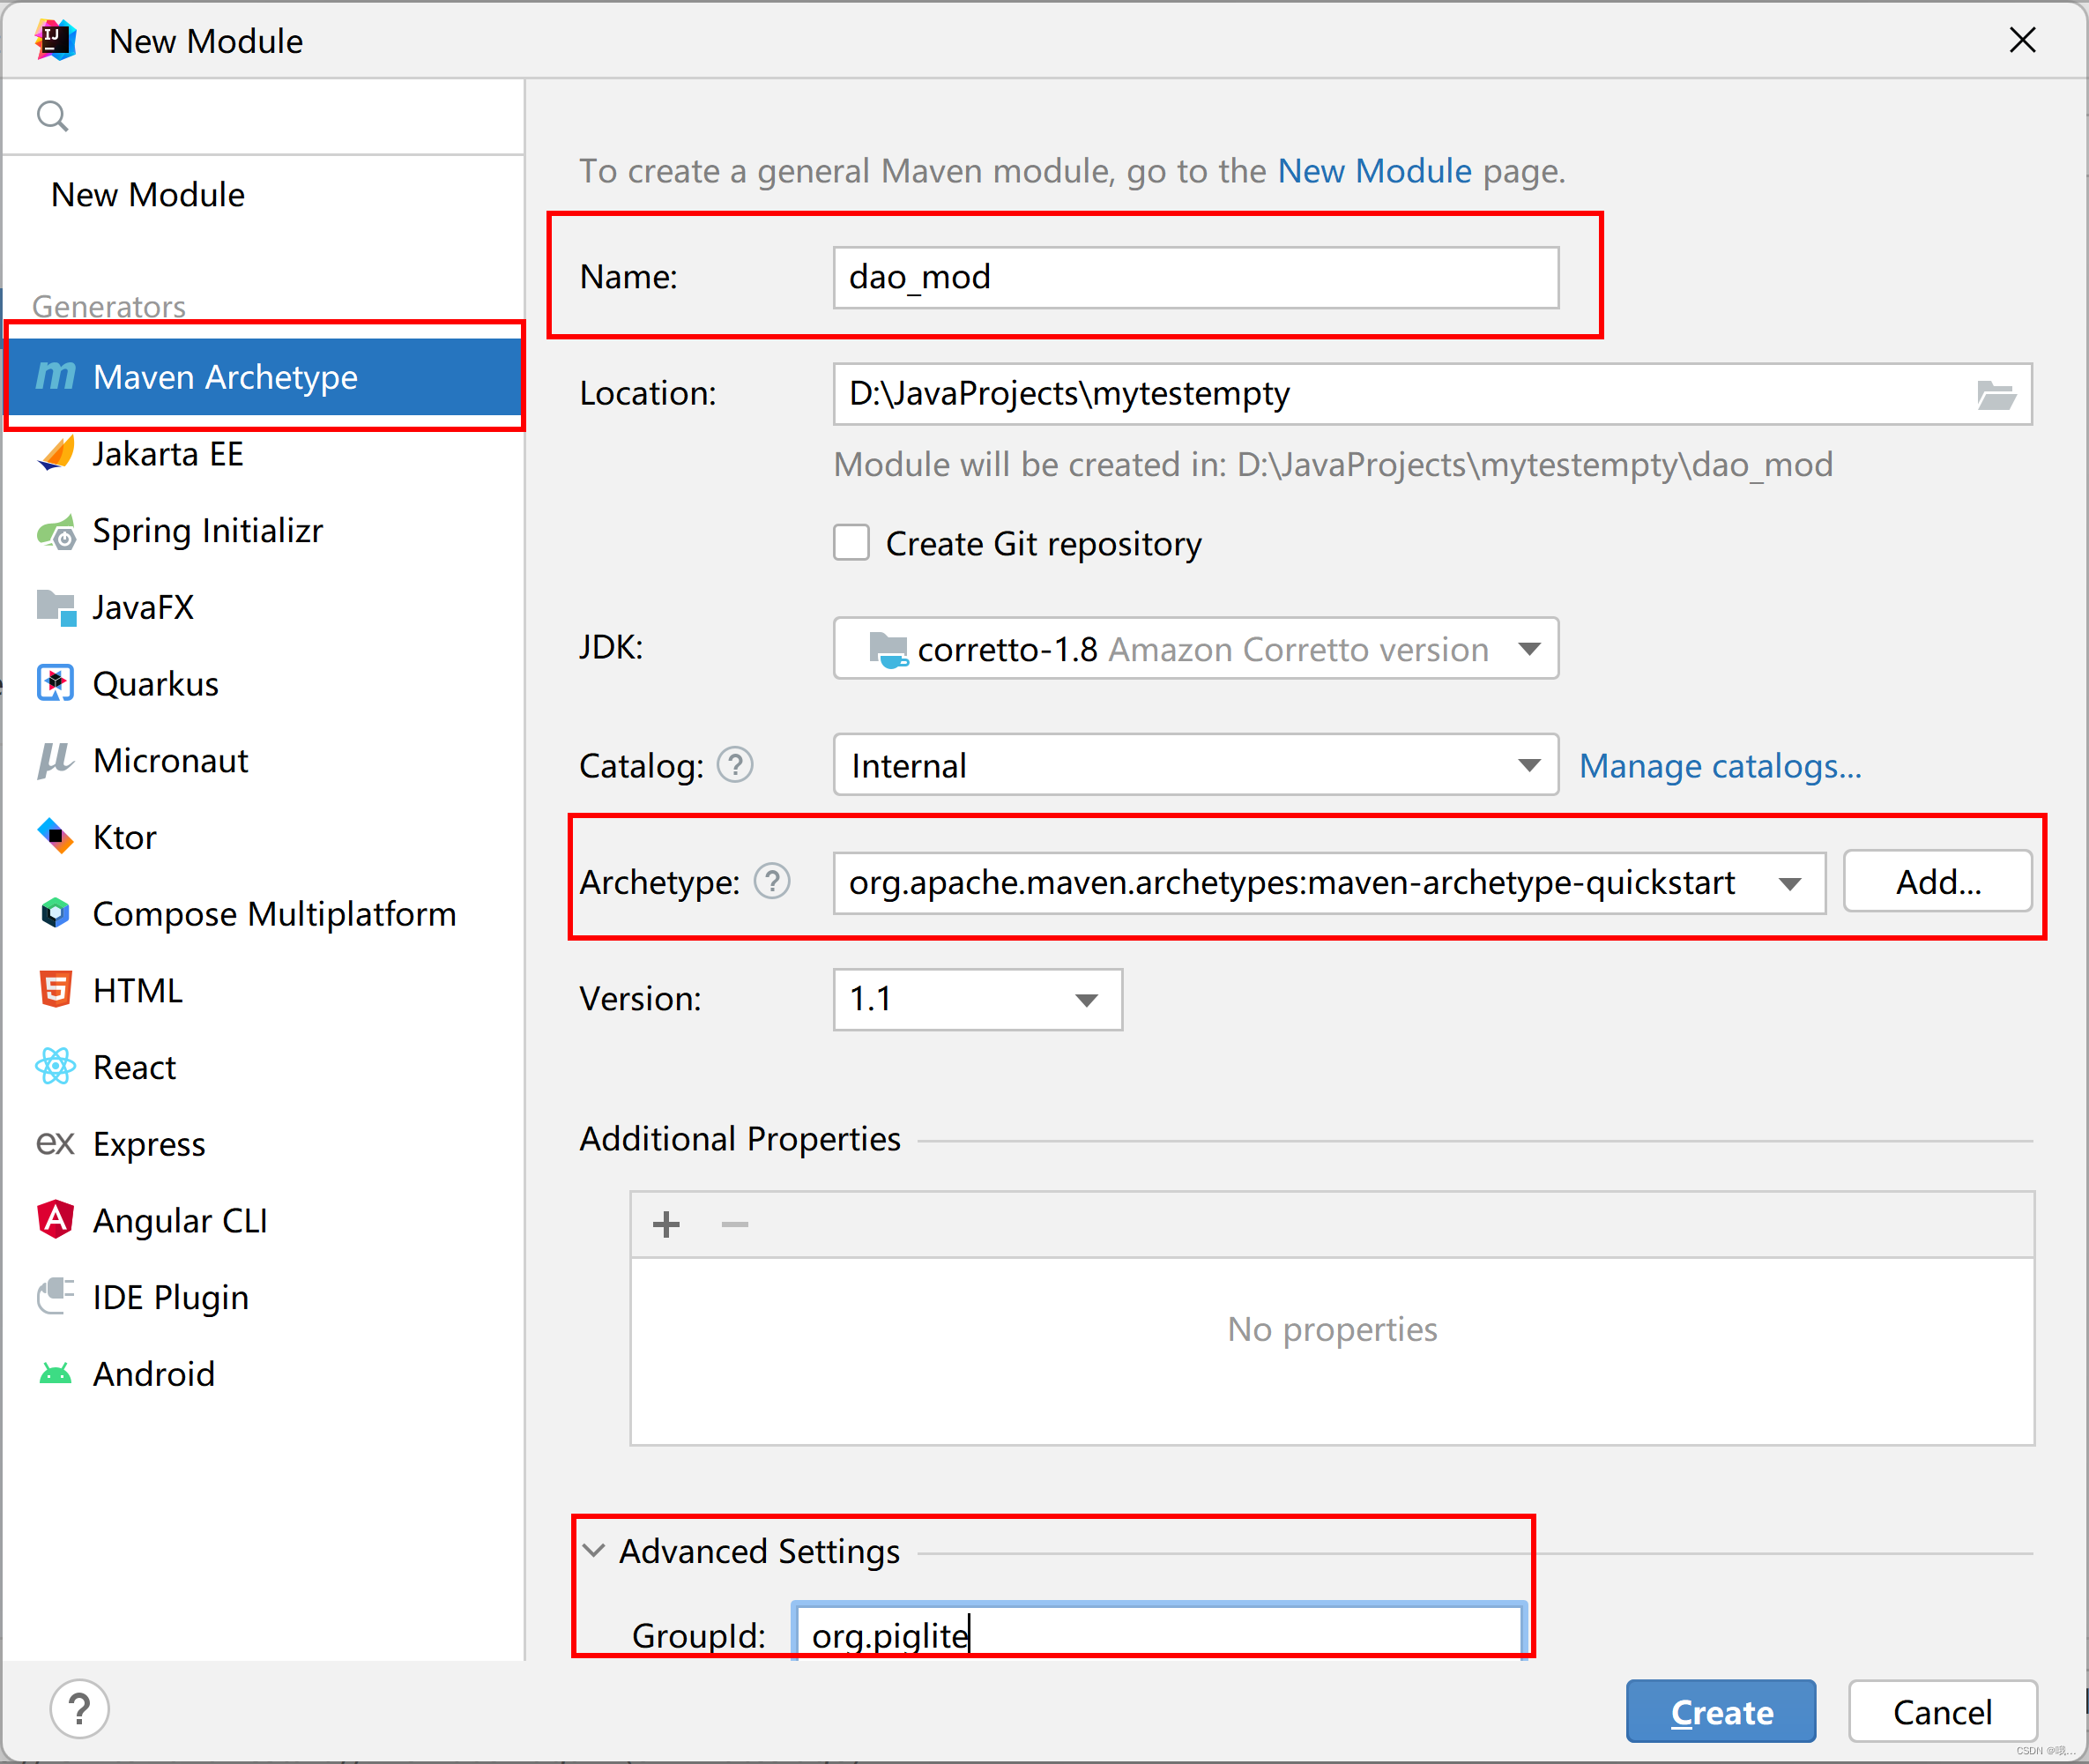Open the Catalog Internal dropdown
Viewport: 2089px width, 1764px height.
[1196, 765]
